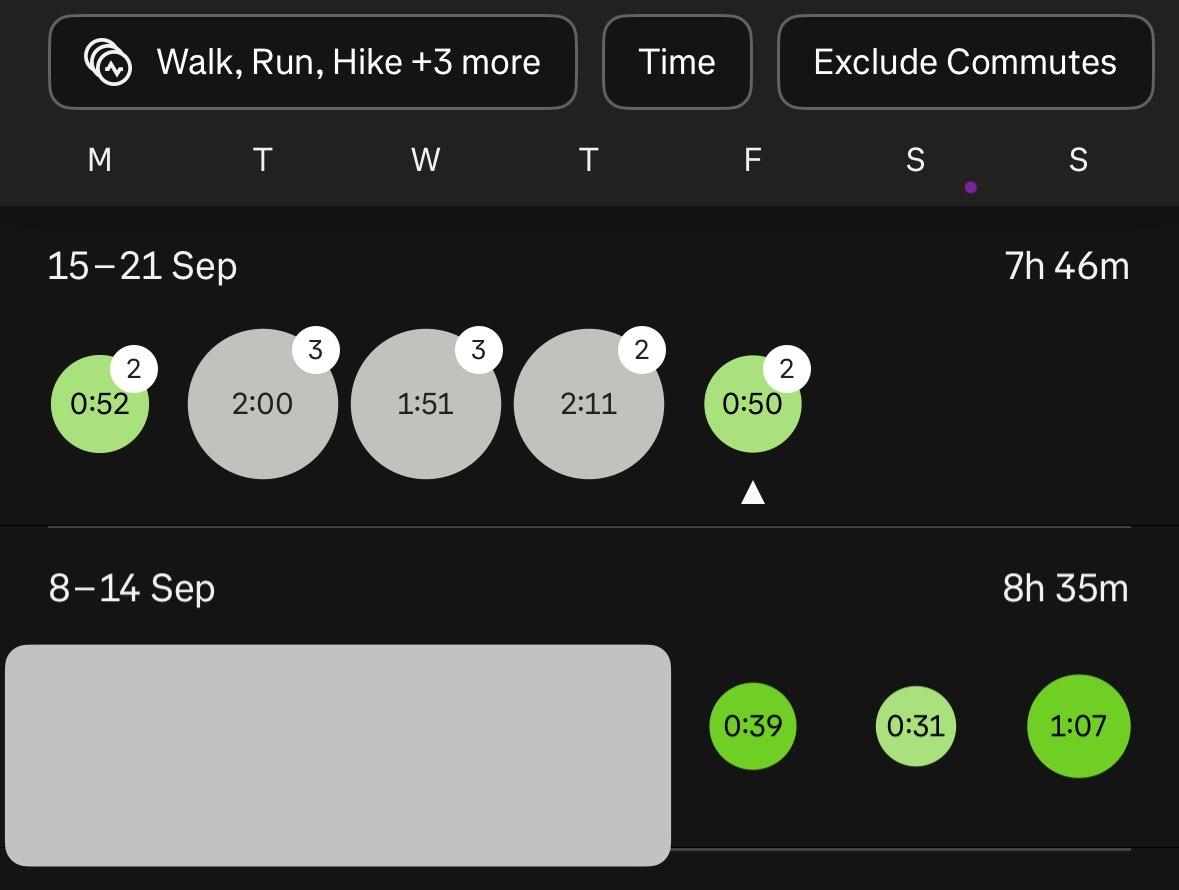1179x890 pixels.
Task: Open the 0:31 activity bubble
Action: click(x=916, y=726)
